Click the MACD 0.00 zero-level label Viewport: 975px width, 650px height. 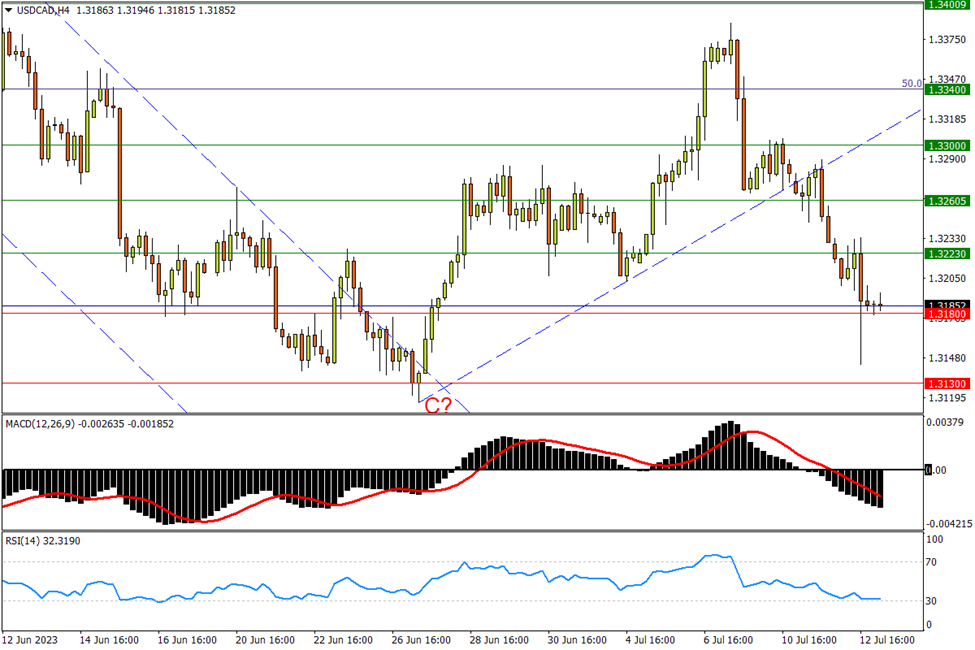(x=937, y=469)
